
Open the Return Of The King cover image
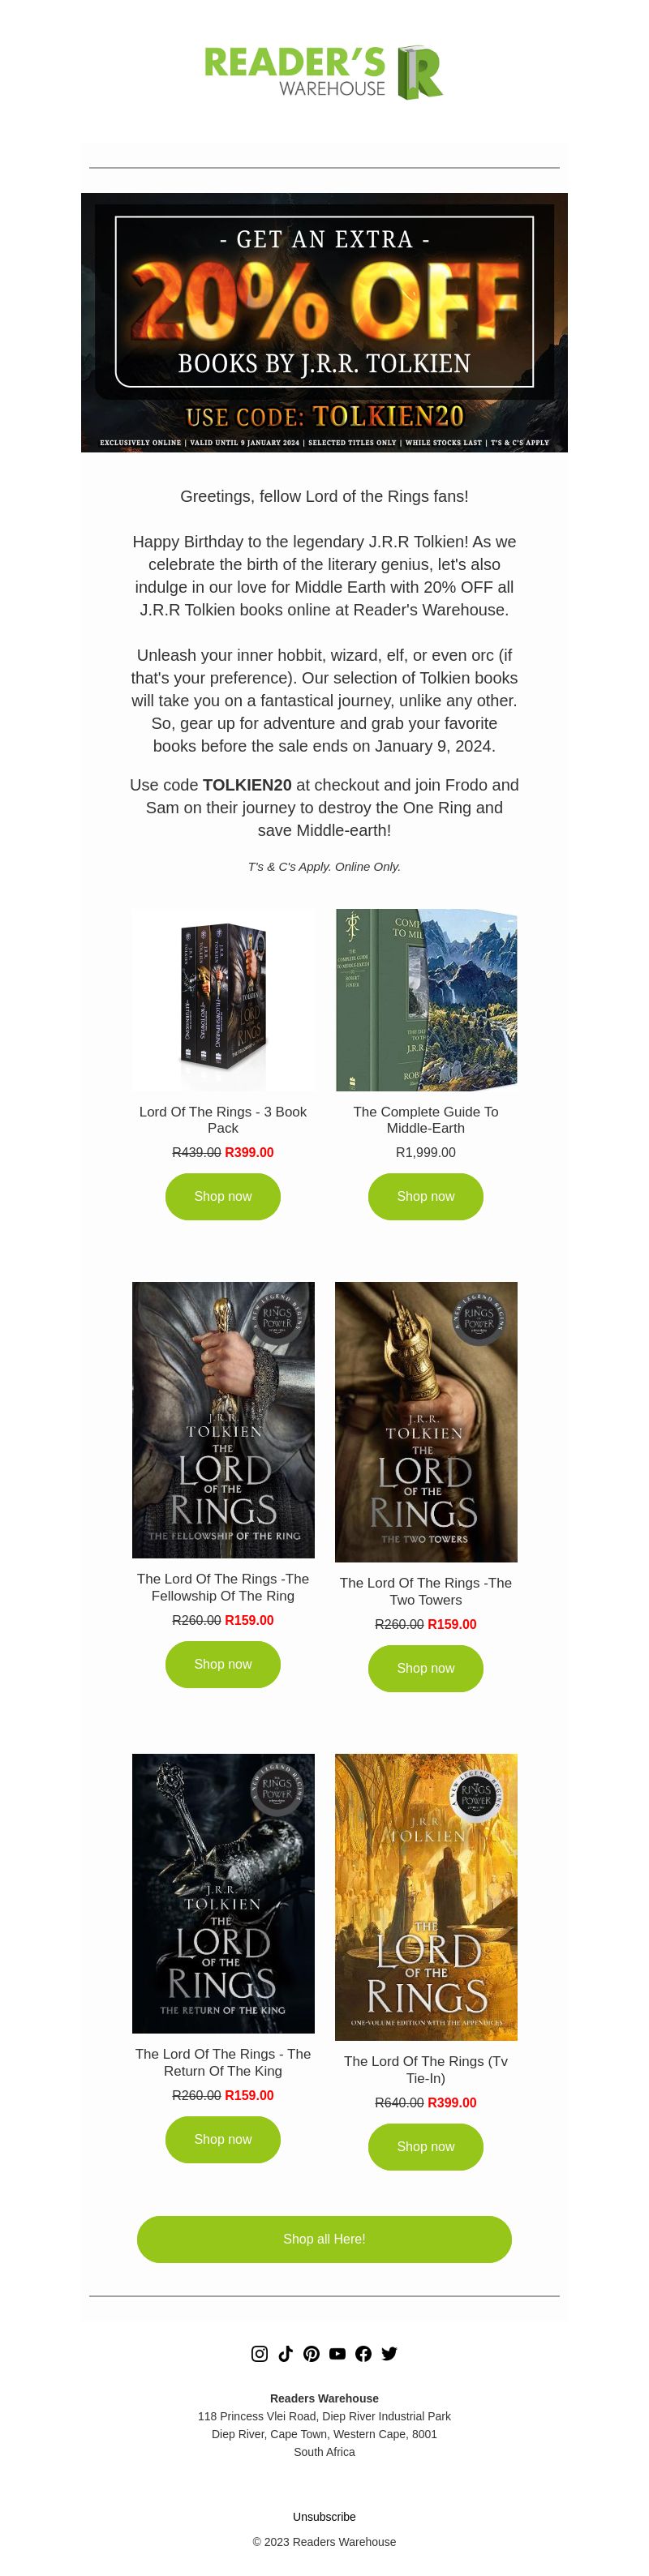tap(223, 1893)
